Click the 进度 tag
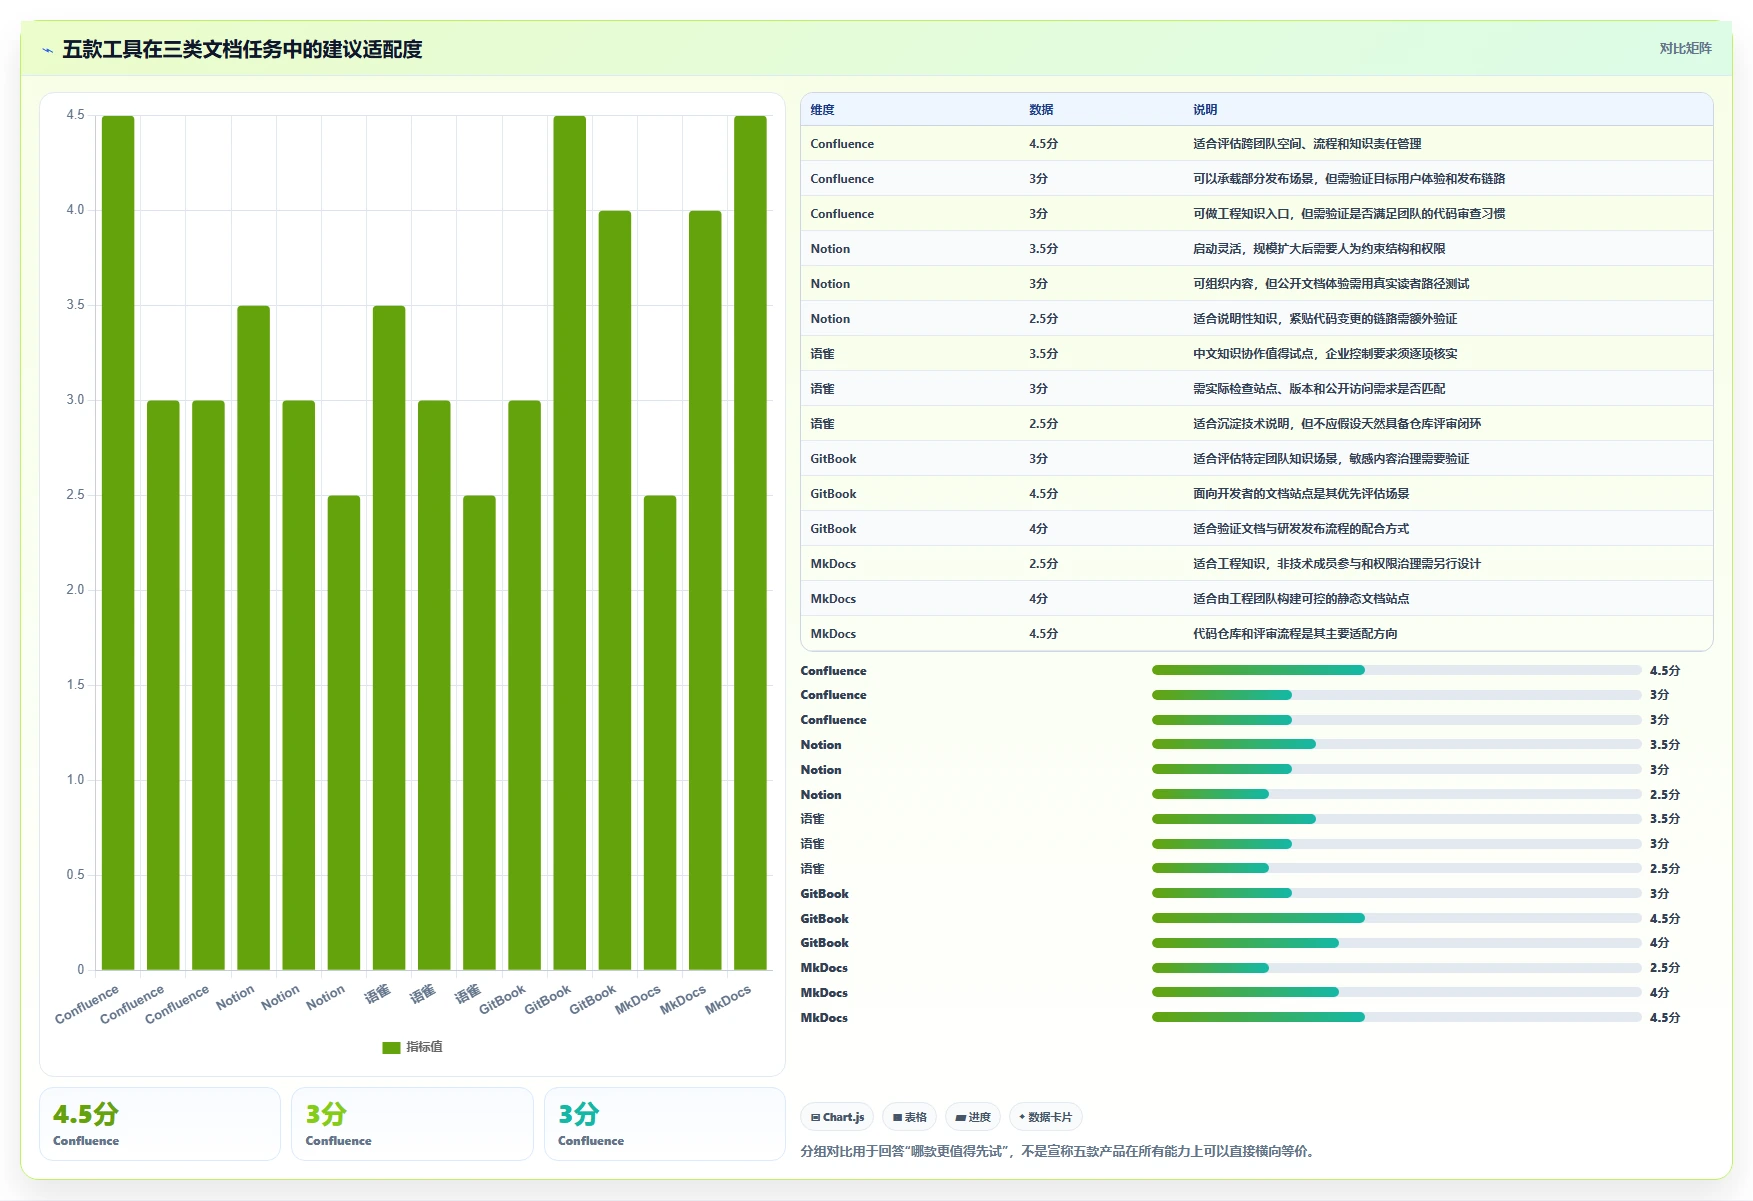Viewport: 1753px width, 1201px height. click(x=973, y=1117)
